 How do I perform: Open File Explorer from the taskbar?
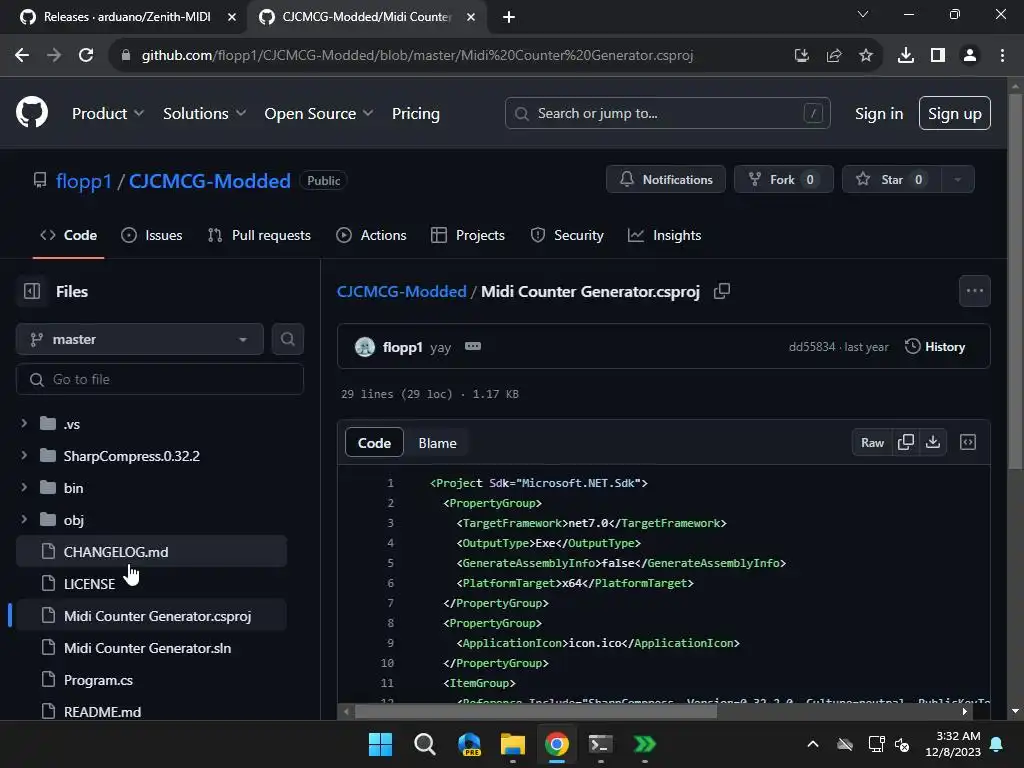(513, 744)
